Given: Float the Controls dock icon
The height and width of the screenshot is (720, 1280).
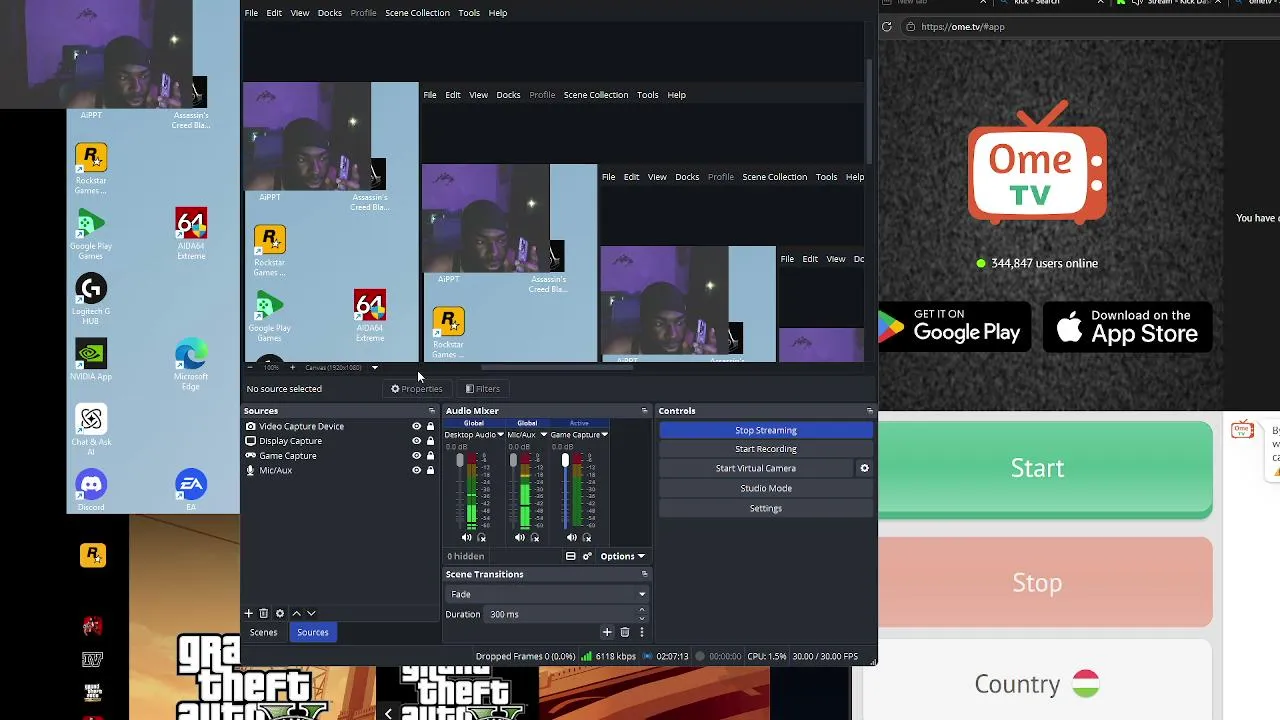Looking at the screenshot, I should 870,411.
